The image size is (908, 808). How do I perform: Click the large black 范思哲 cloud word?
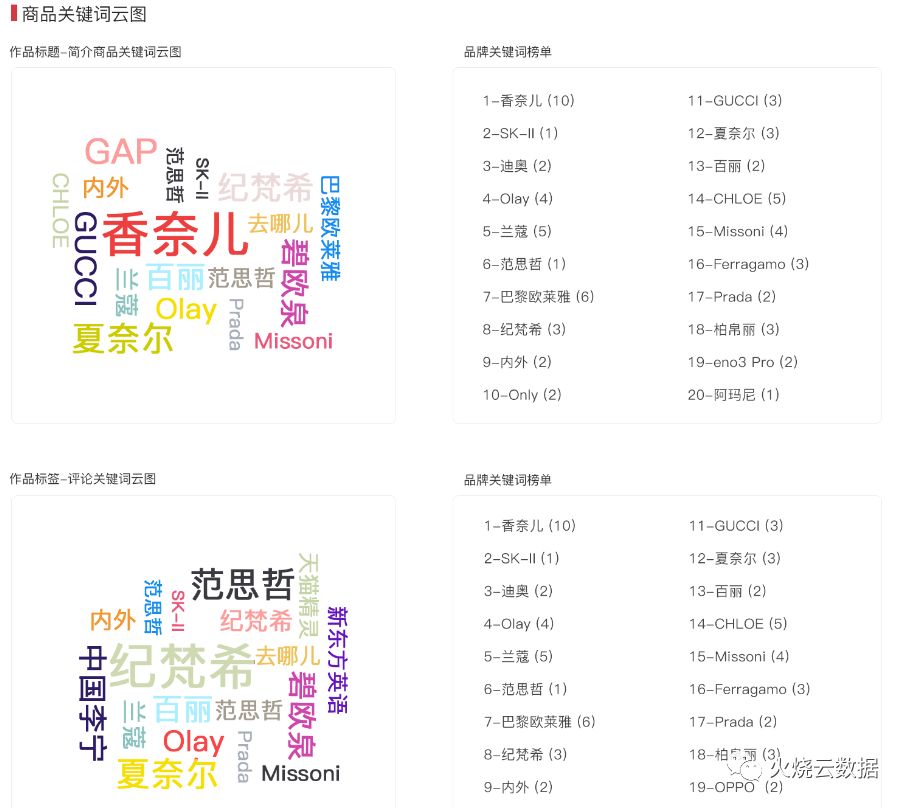(243, 584)
